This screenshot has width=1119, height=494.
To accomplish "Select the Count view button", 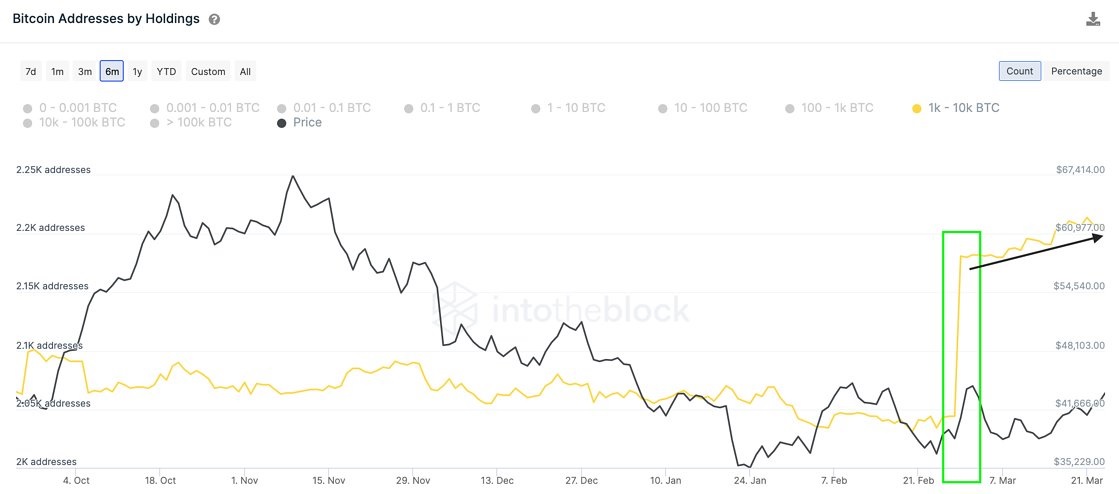I will point(1019,71).
